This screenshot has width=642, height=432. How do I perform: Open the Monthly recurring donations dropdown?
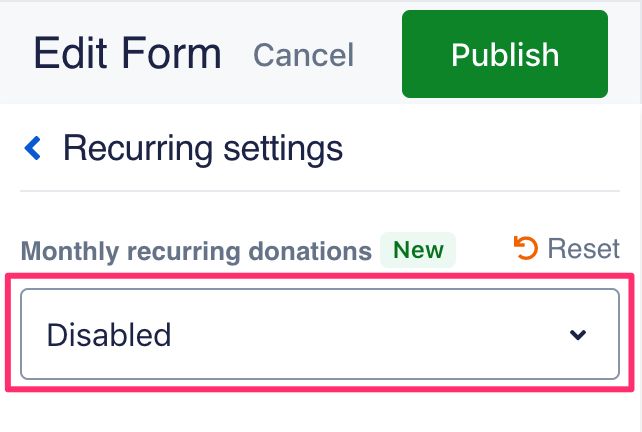(320, 334)
